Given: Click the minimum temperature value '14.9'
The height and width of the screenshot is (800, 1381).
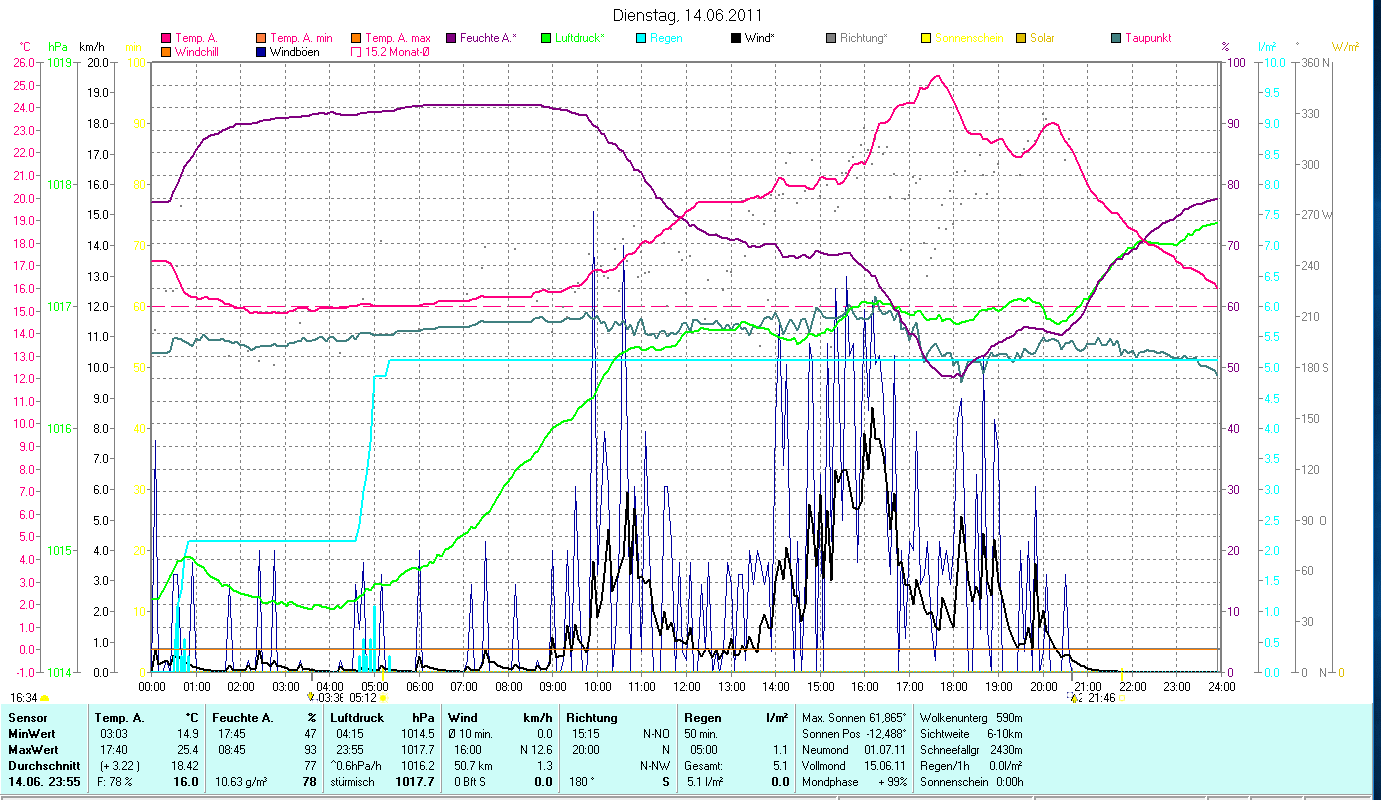Looking at the screenshot, I should tap(187, 734).
